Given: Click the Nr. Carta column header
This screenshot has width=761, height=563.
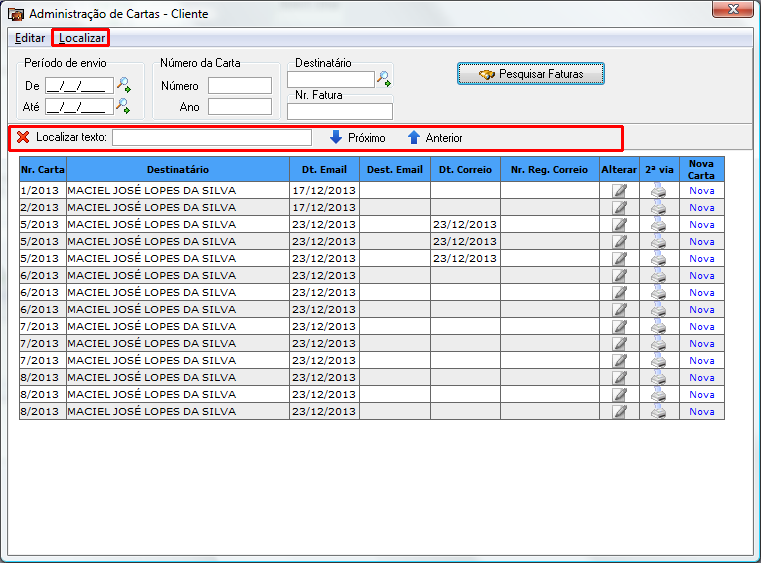Looking at the screenshot, I should (x=43, y=169).
